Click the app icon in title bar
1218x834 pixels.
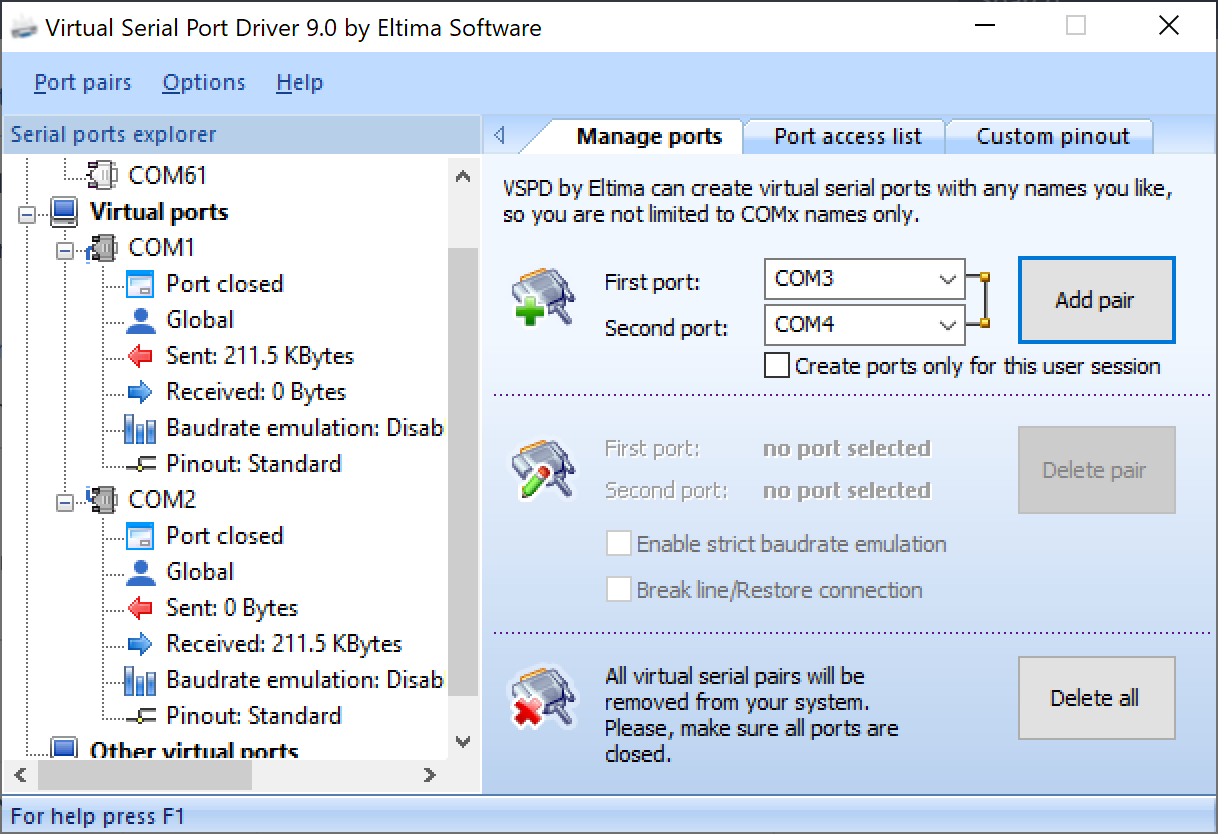24,27
